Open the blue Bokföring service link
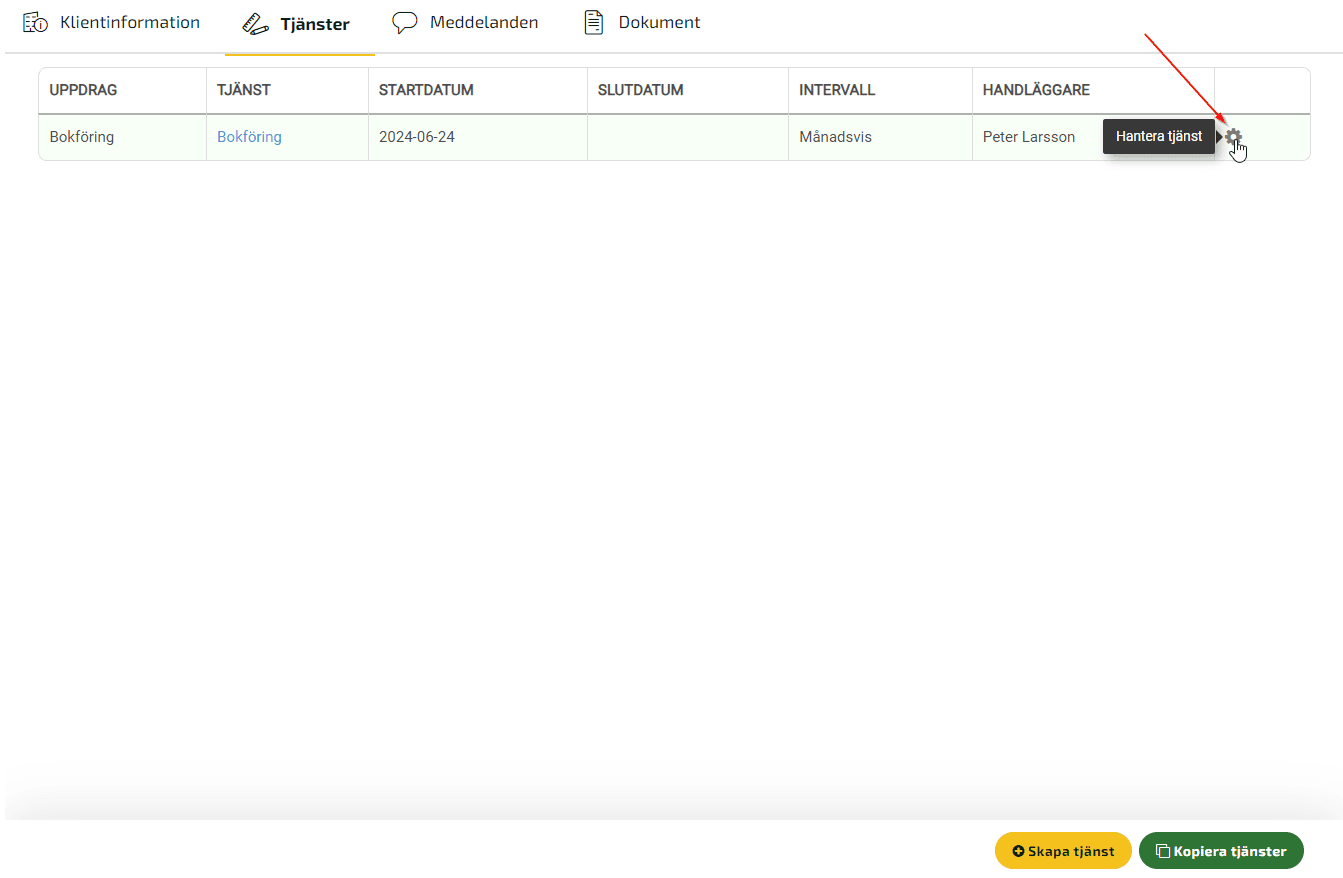Screen dimensions: 1343x878 pos(249,137)
